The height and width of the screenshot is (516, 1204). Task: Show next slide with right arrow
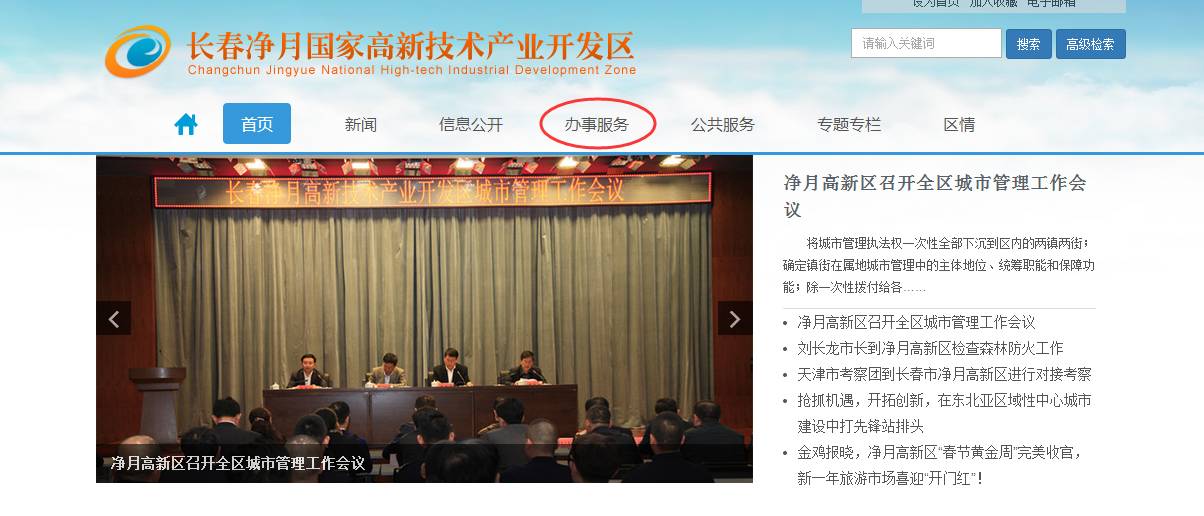[x=735, y=319]
